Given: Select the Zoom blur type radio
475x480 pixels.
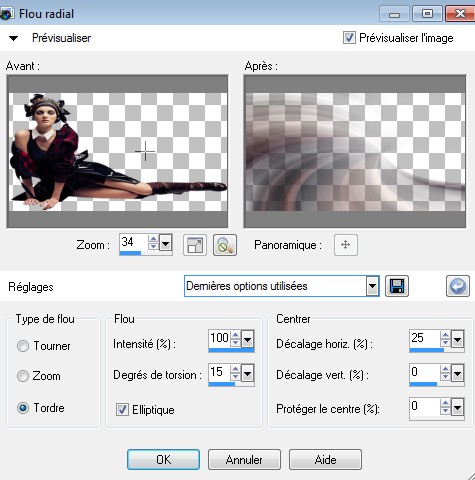Looking at the screenshot, I should [23, 376].
